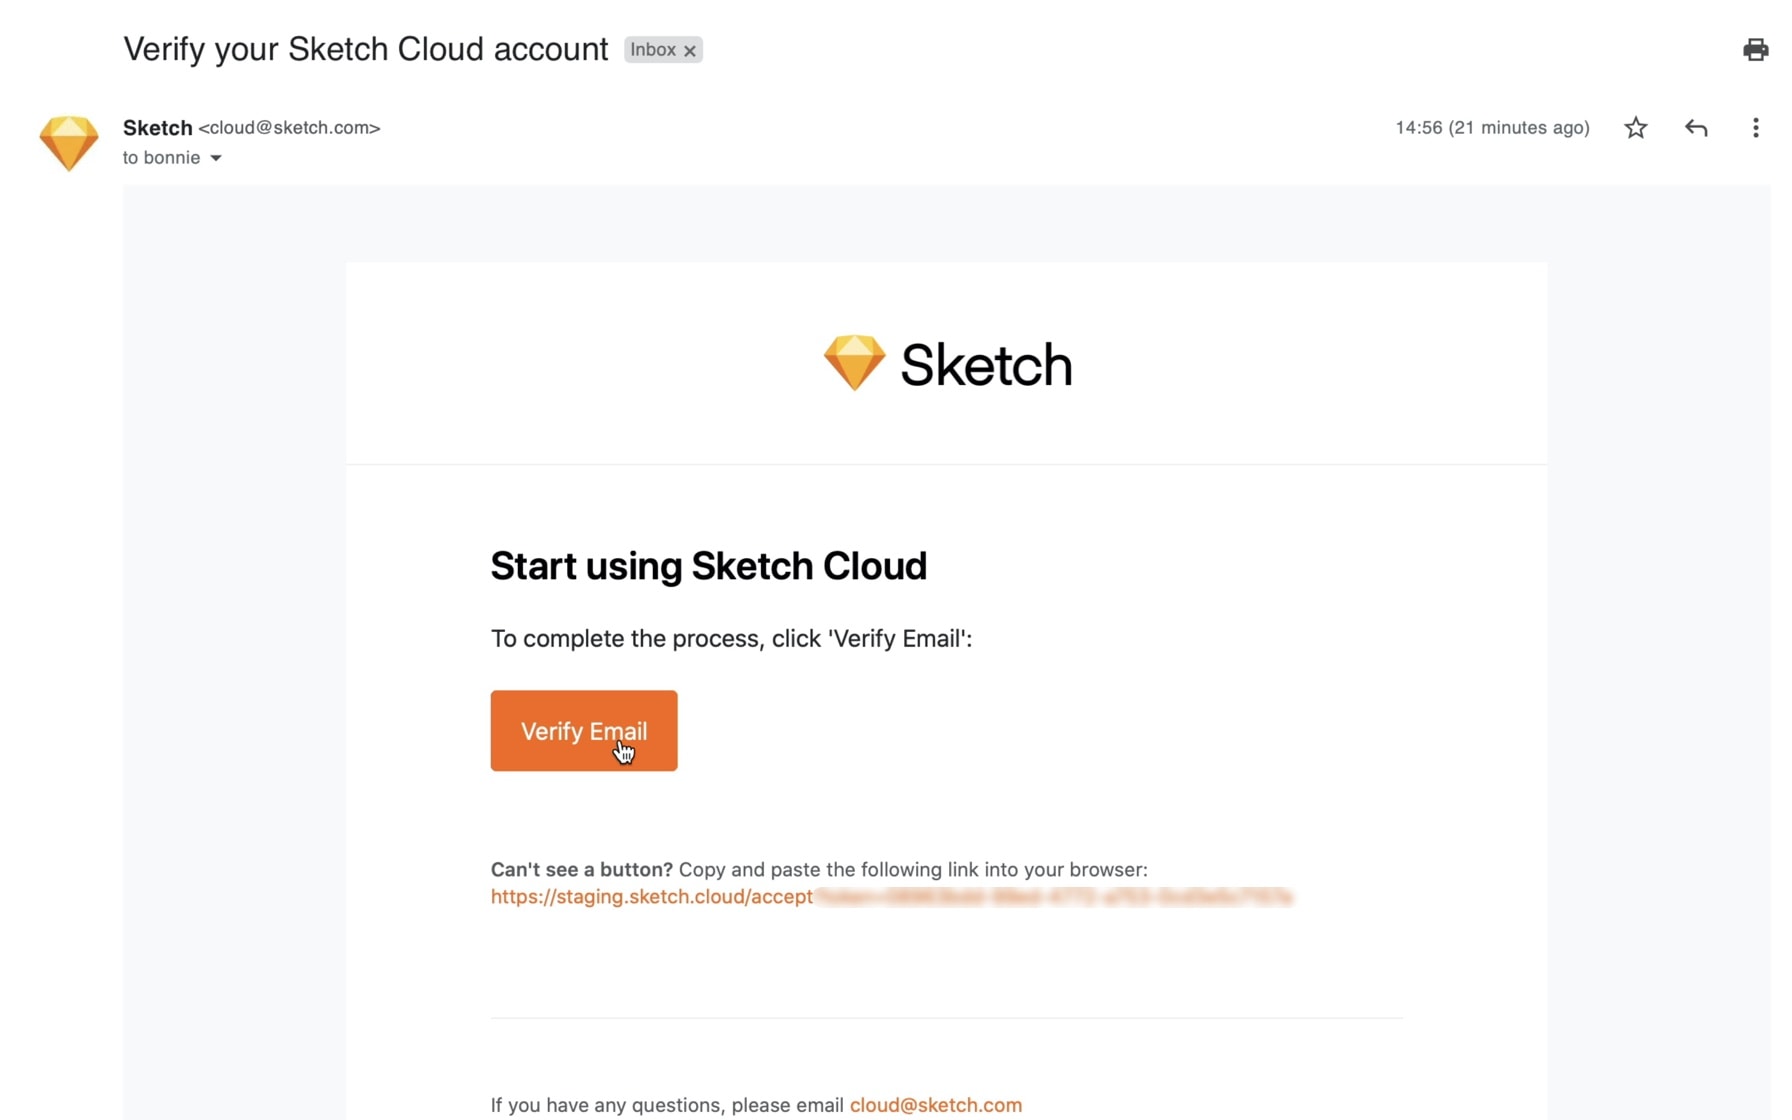Remove the Inbox label with the x
The width and height of the screenshot is (1792, 1120).
click(x=690, y=51)
